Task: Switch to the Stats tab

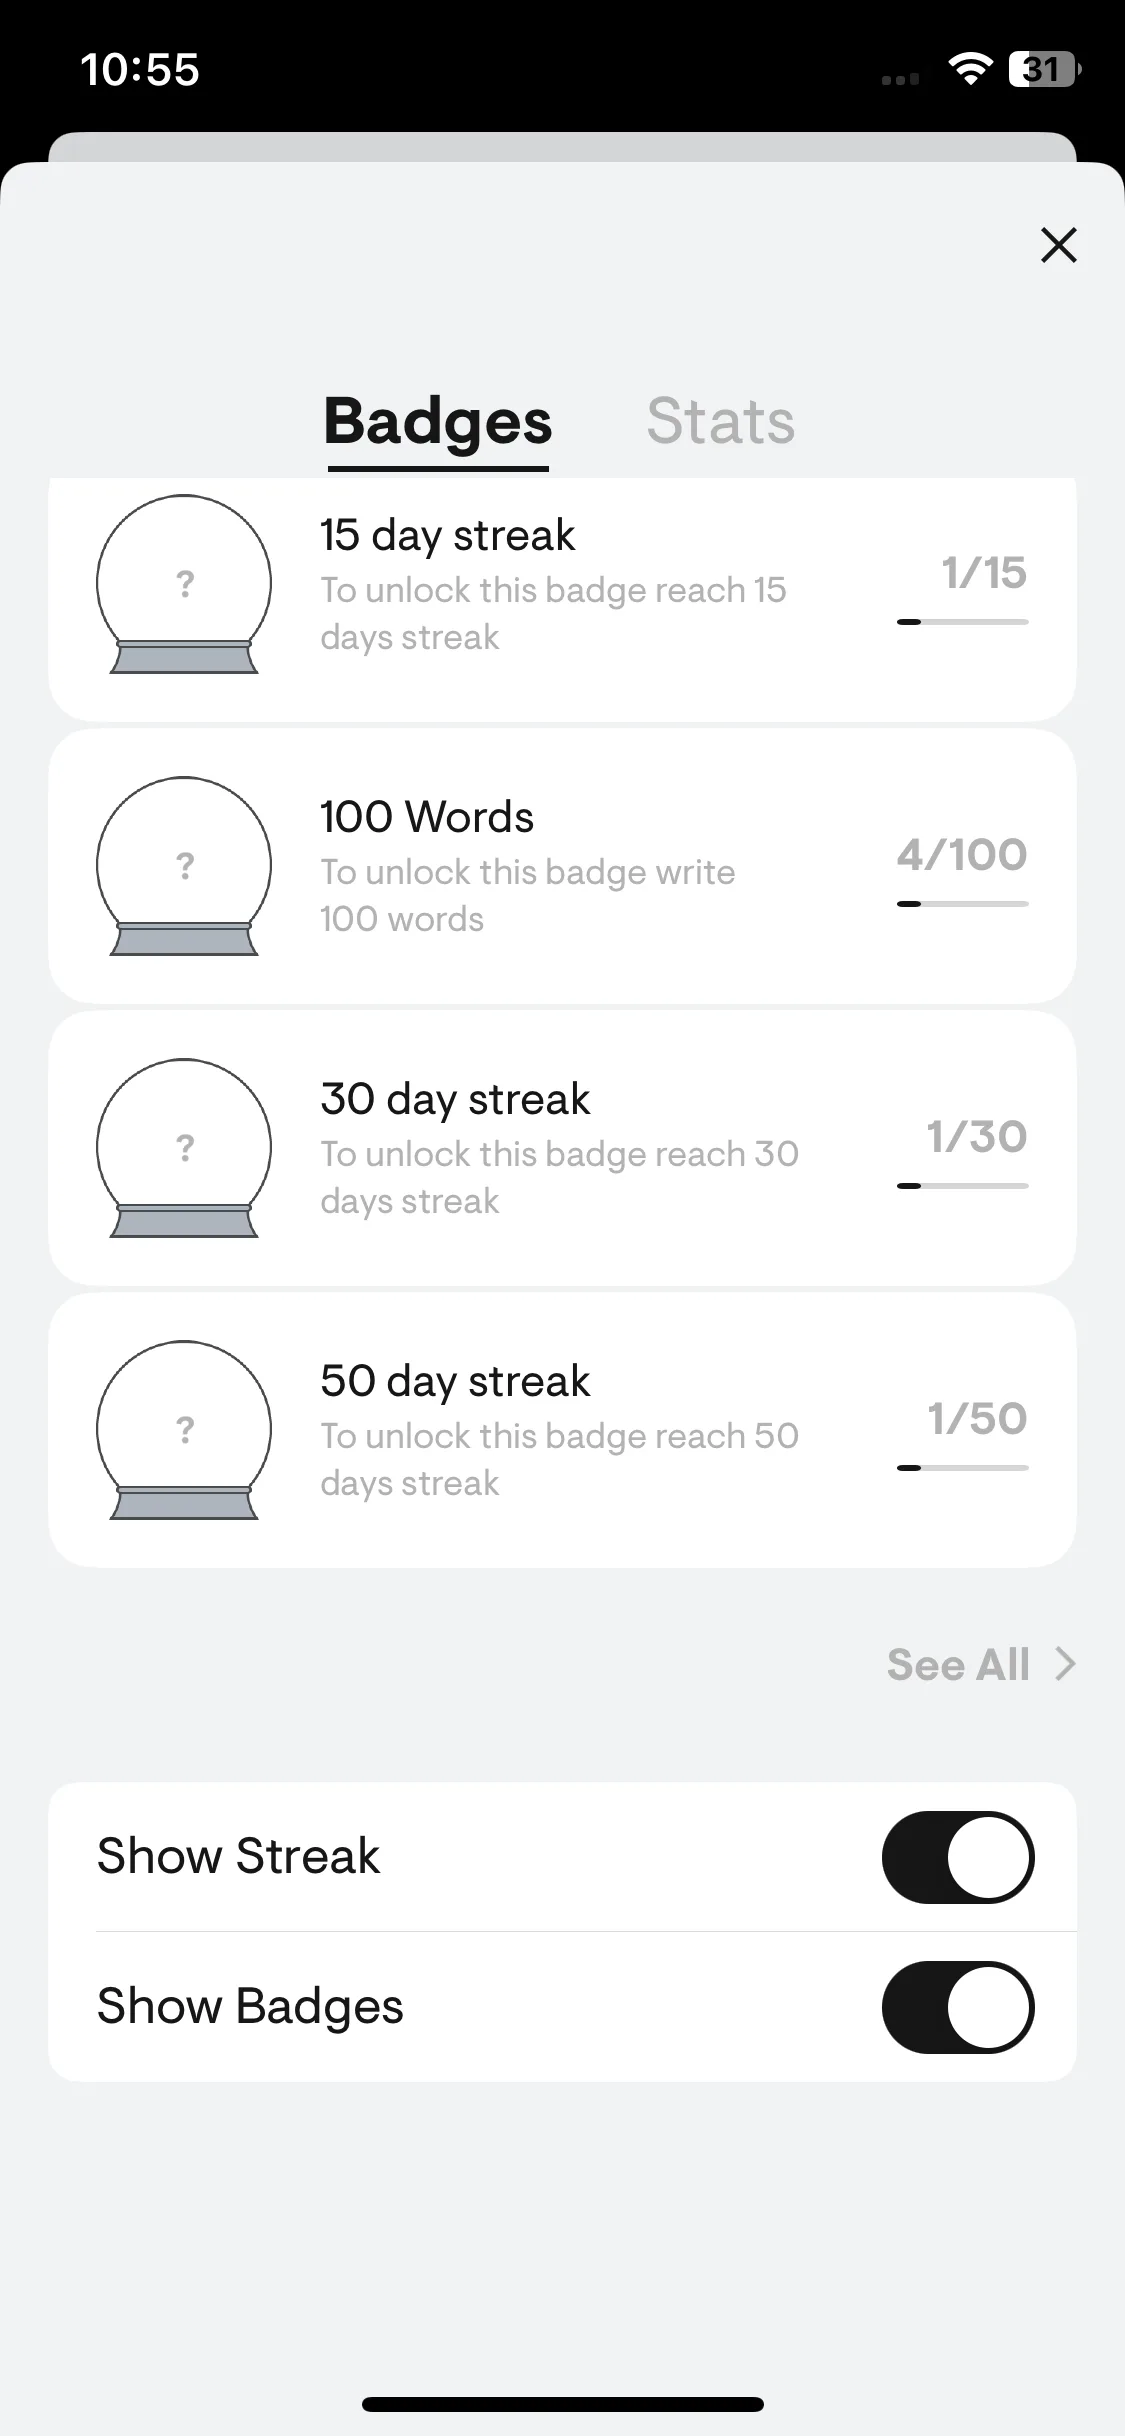Action: tap(720, 421)
